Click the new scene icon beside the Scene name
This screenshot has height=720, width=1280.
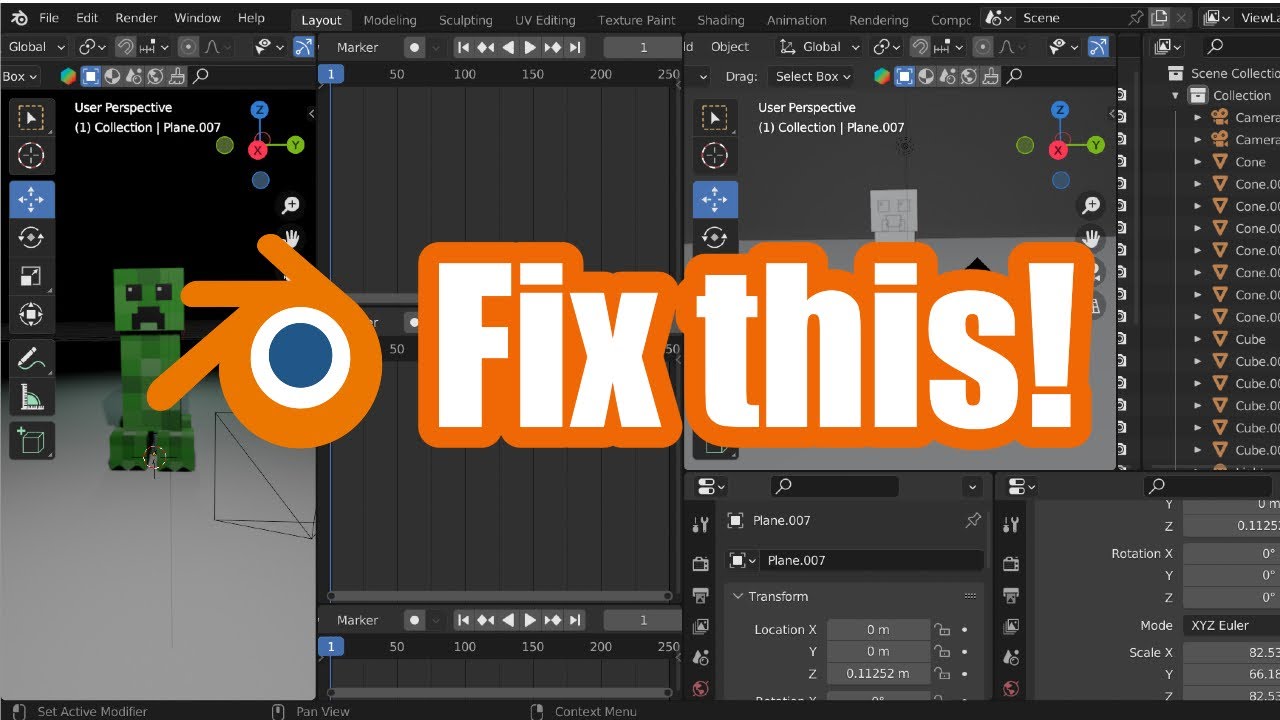pos(1159,18)
